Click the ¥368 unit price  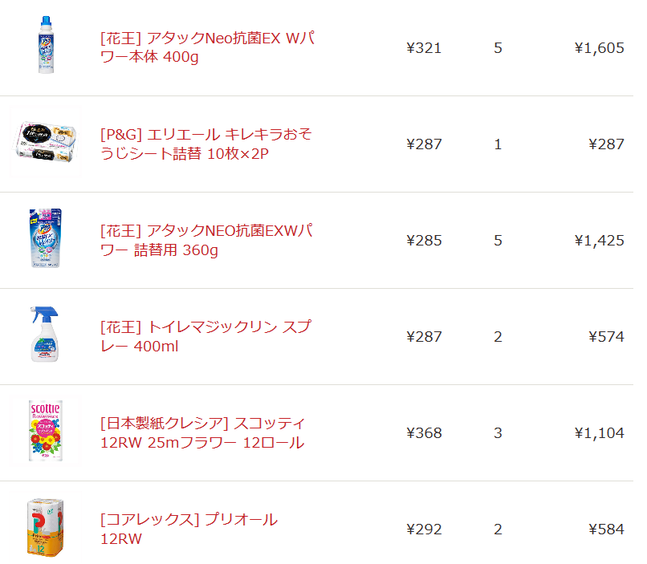(424, 433)
